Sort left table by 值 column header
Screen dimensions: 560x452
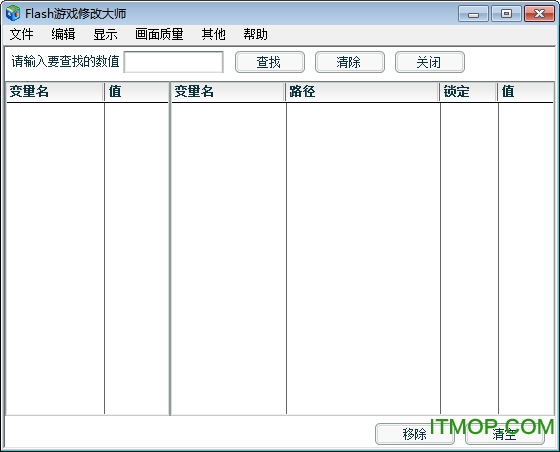tap(137, 92)
